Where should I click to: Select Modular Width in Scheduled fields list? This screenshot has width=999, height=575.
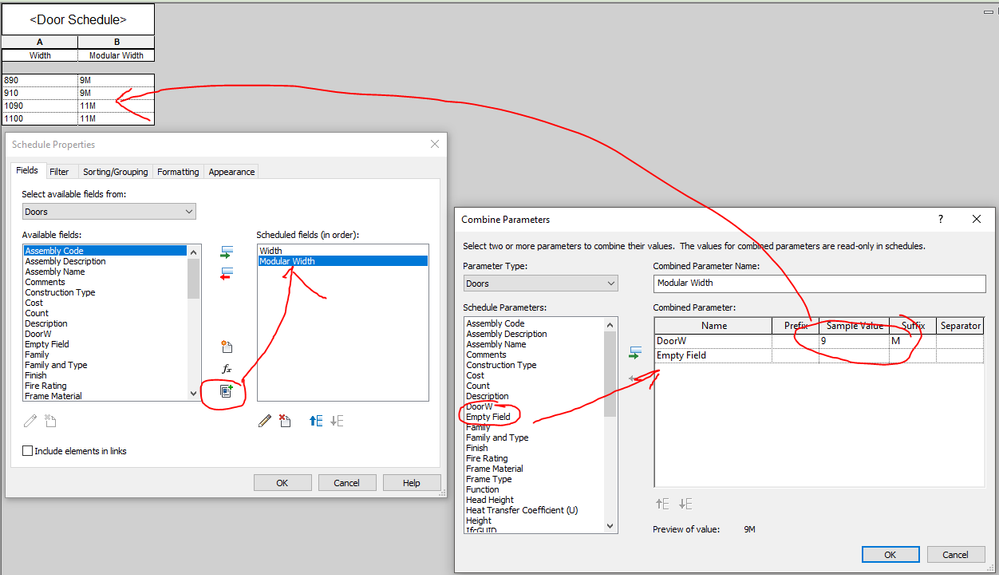(343, 261)
